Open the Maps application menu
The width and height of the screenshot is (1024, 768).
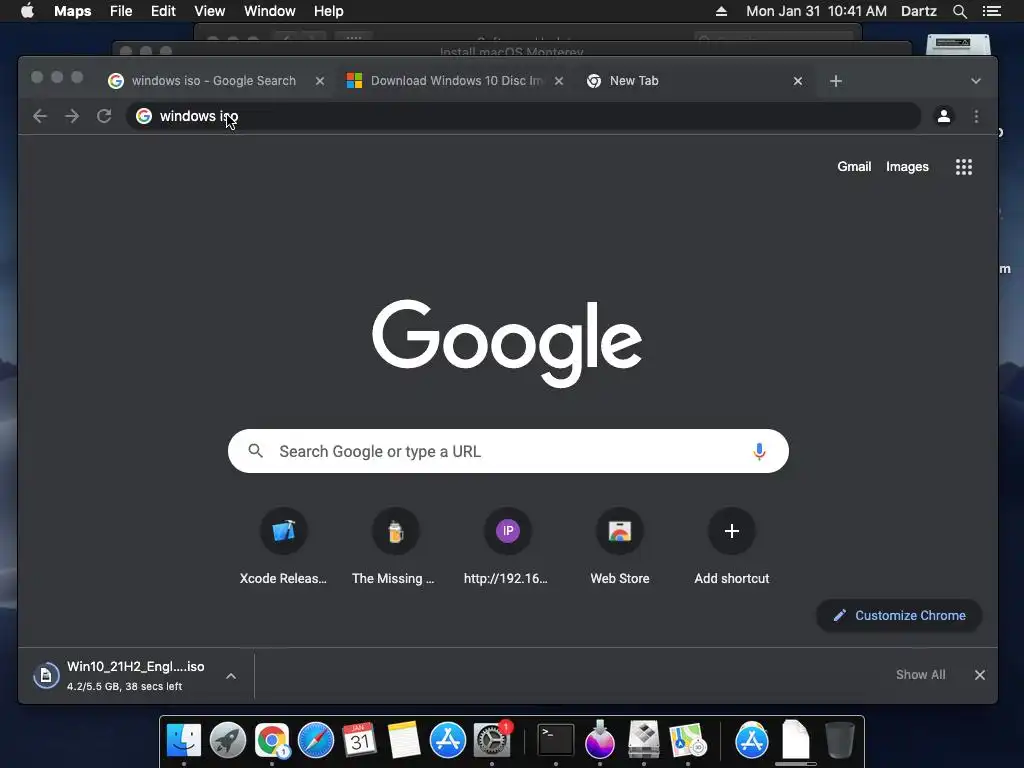[72, 11]
